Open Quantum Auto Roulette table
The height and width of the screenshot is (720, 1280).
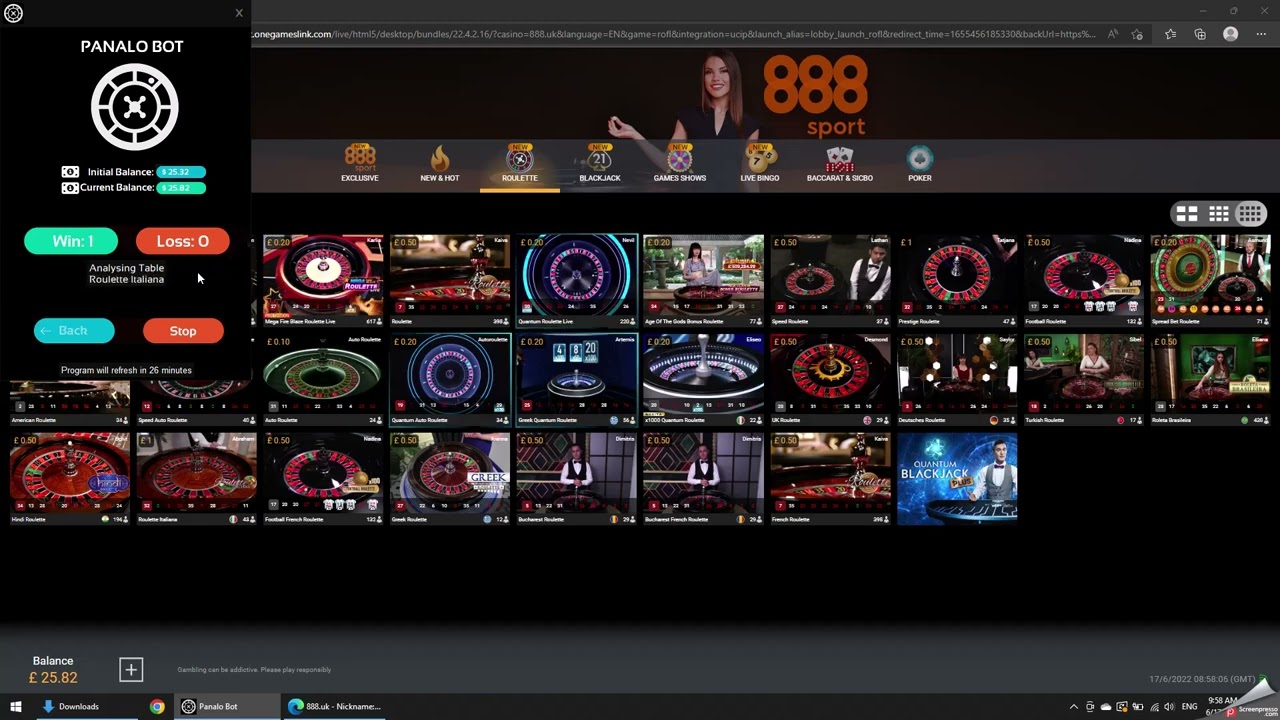point(449,379)
